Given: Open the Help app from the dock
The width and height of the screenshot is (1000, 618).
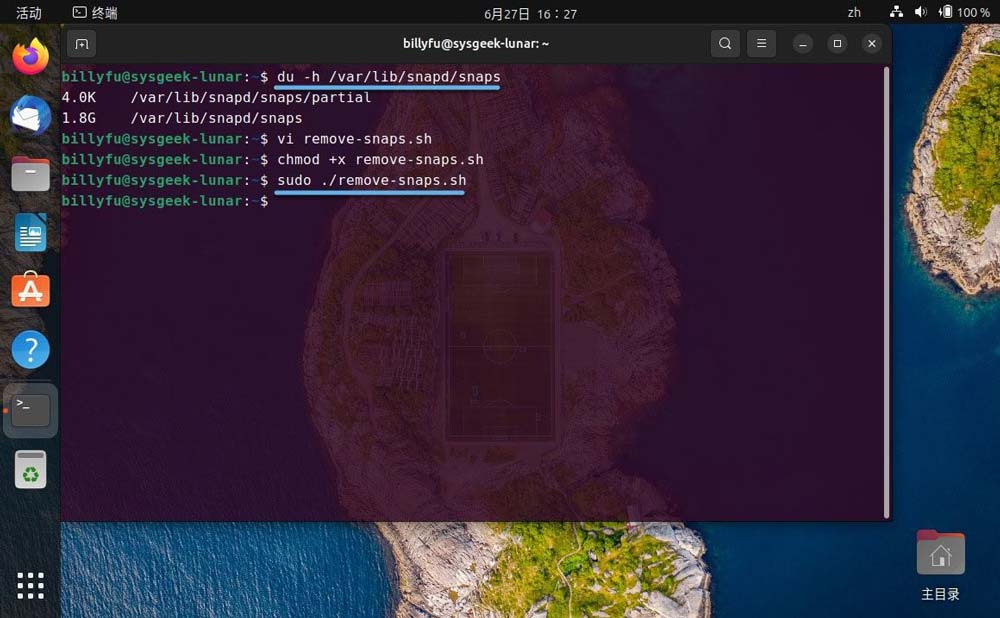Looking at the screenshot, I should click(x=31, y=349).
